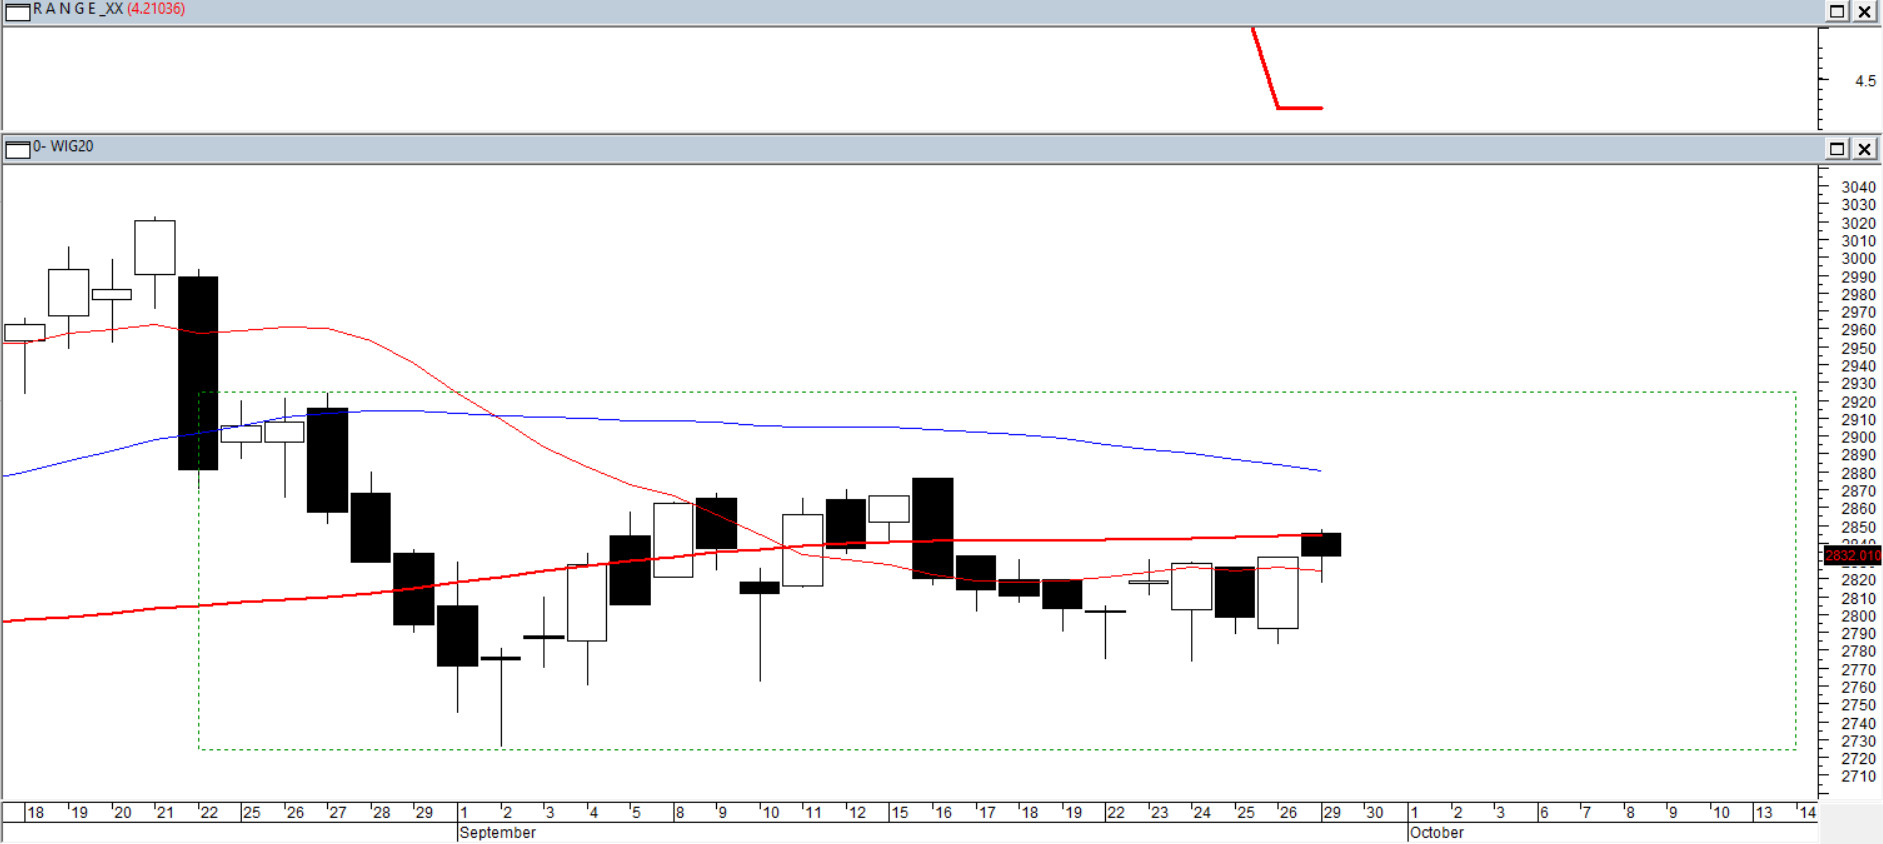Close the WIG20 chart panel
This screenshot has width=1883, height=844.
(1865, 149)
